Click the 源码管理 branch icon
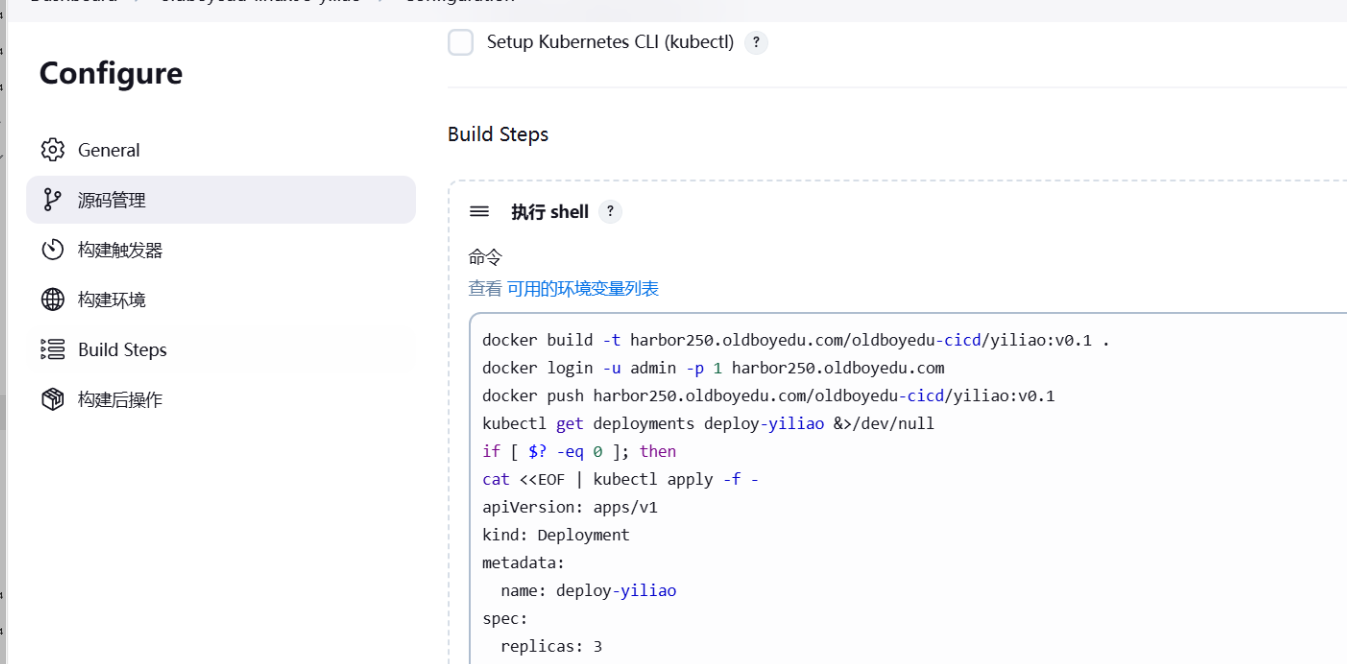This screenshot has width=1347, height=664. pos(52,200)
